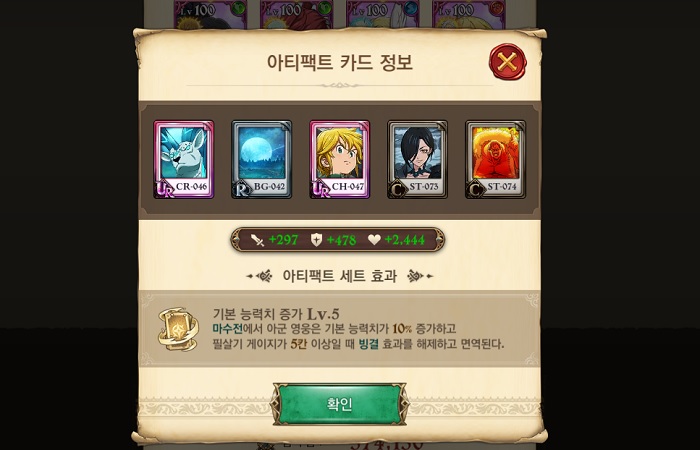Select the ST-074 red giant card

coord(496,159)
